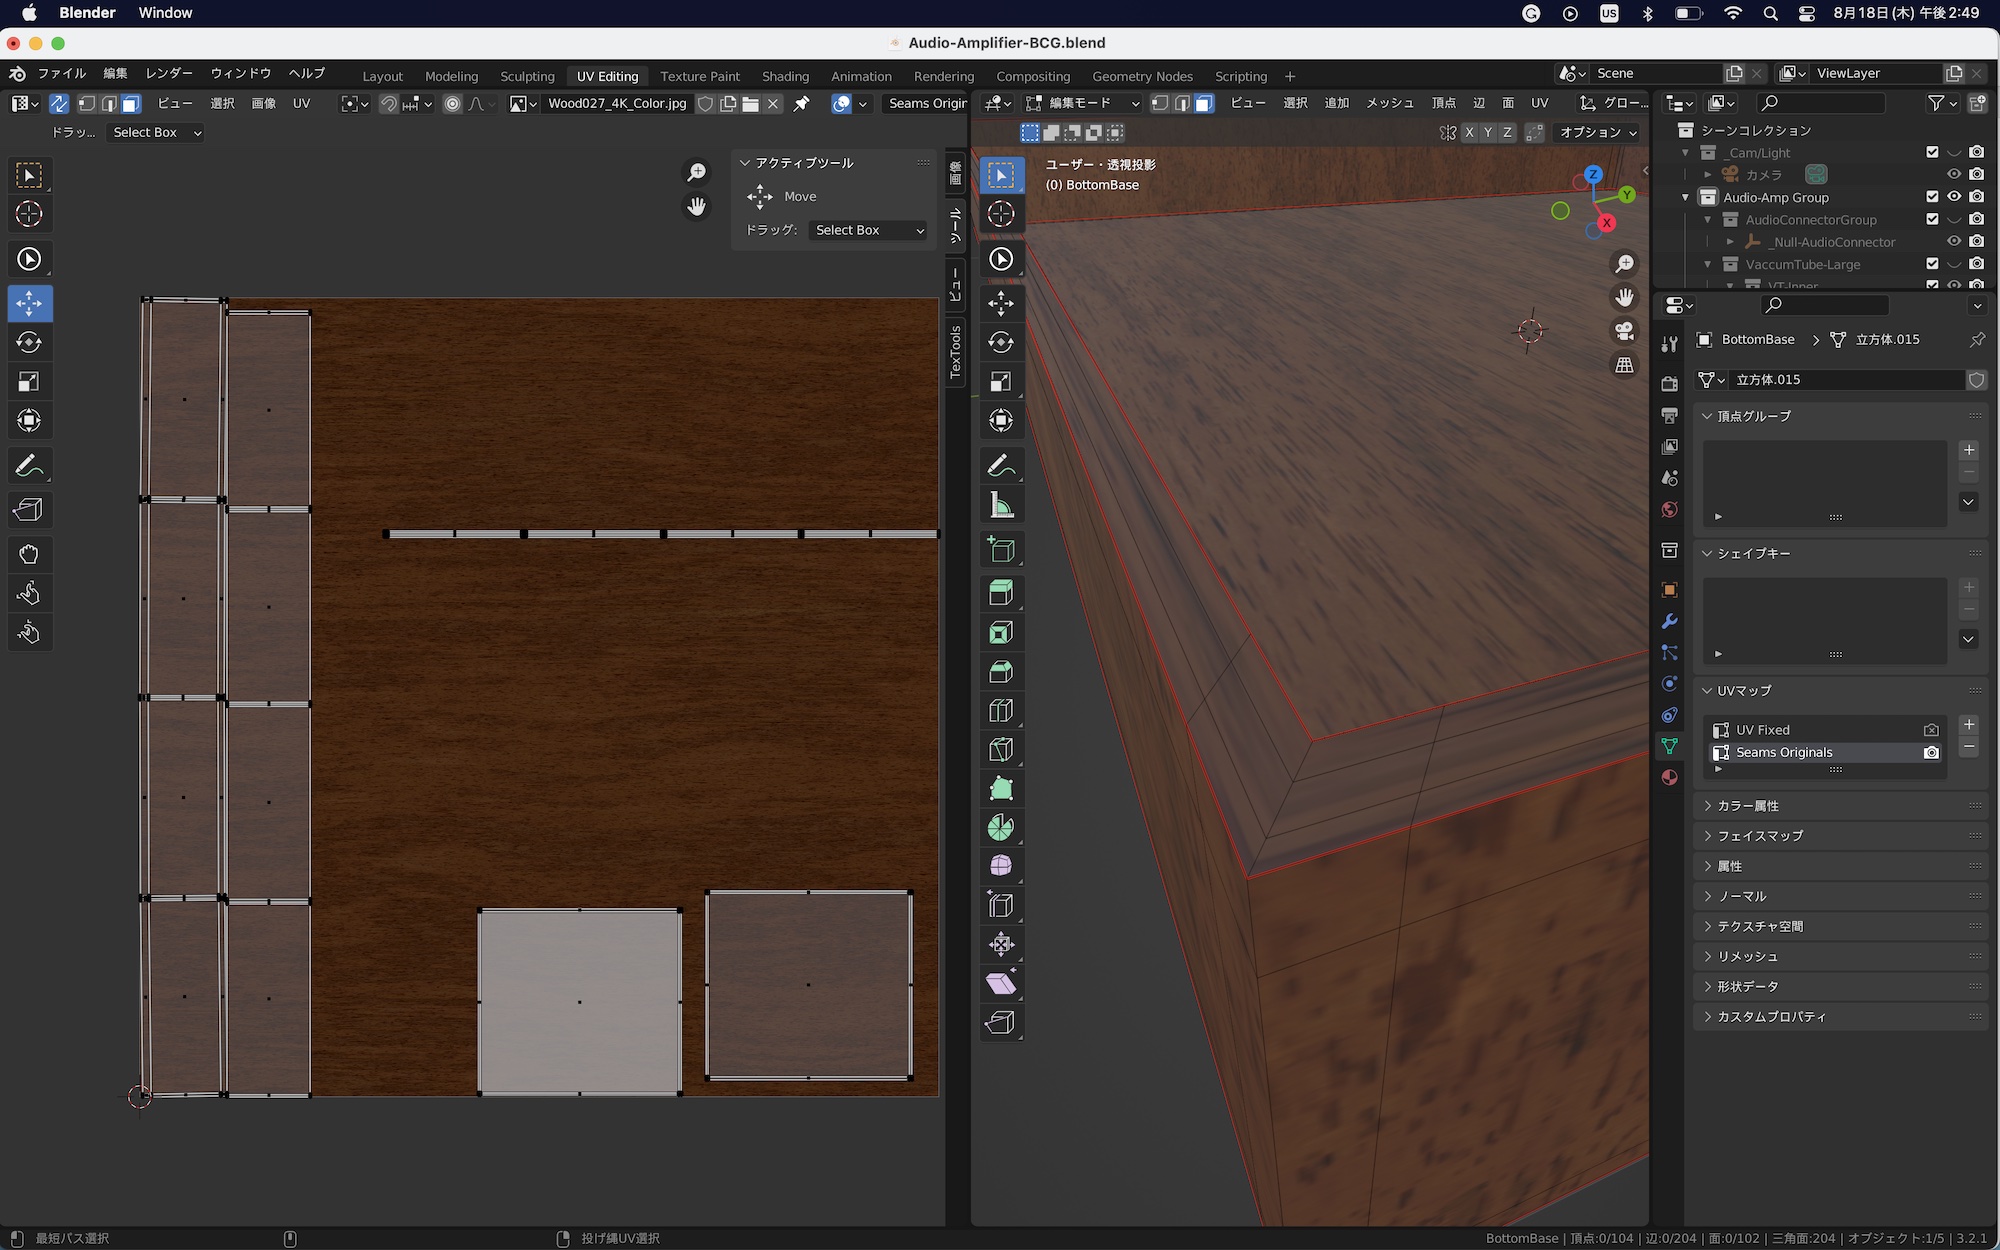Expand the カラー属性 panel
This screenshot has height=1250, width=2000.
(x=1748, y=806)
